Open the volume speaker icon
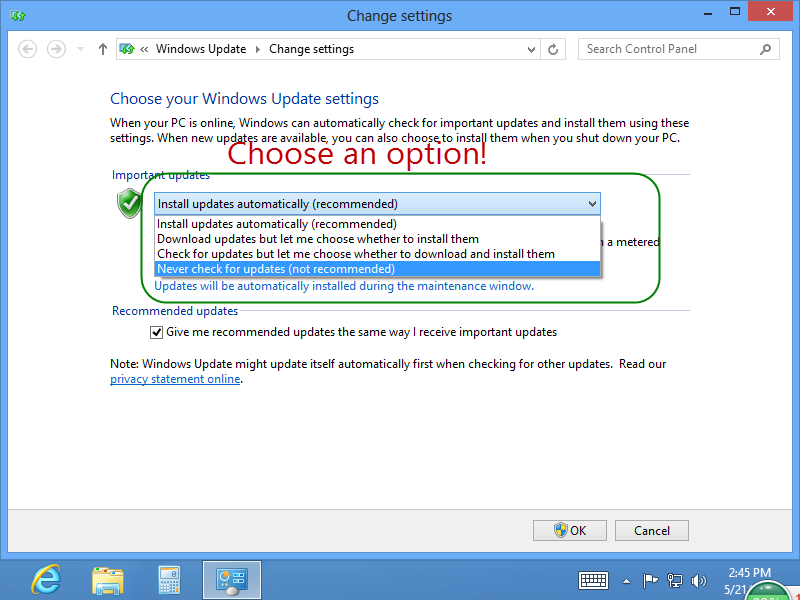 pyautogui.click(x=698, y=581)
